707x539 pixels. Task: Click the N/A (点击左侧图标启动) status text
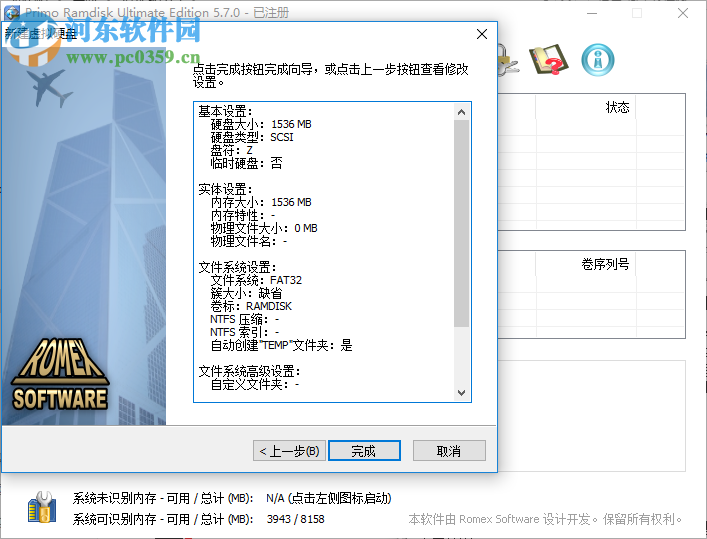[329, 498]
